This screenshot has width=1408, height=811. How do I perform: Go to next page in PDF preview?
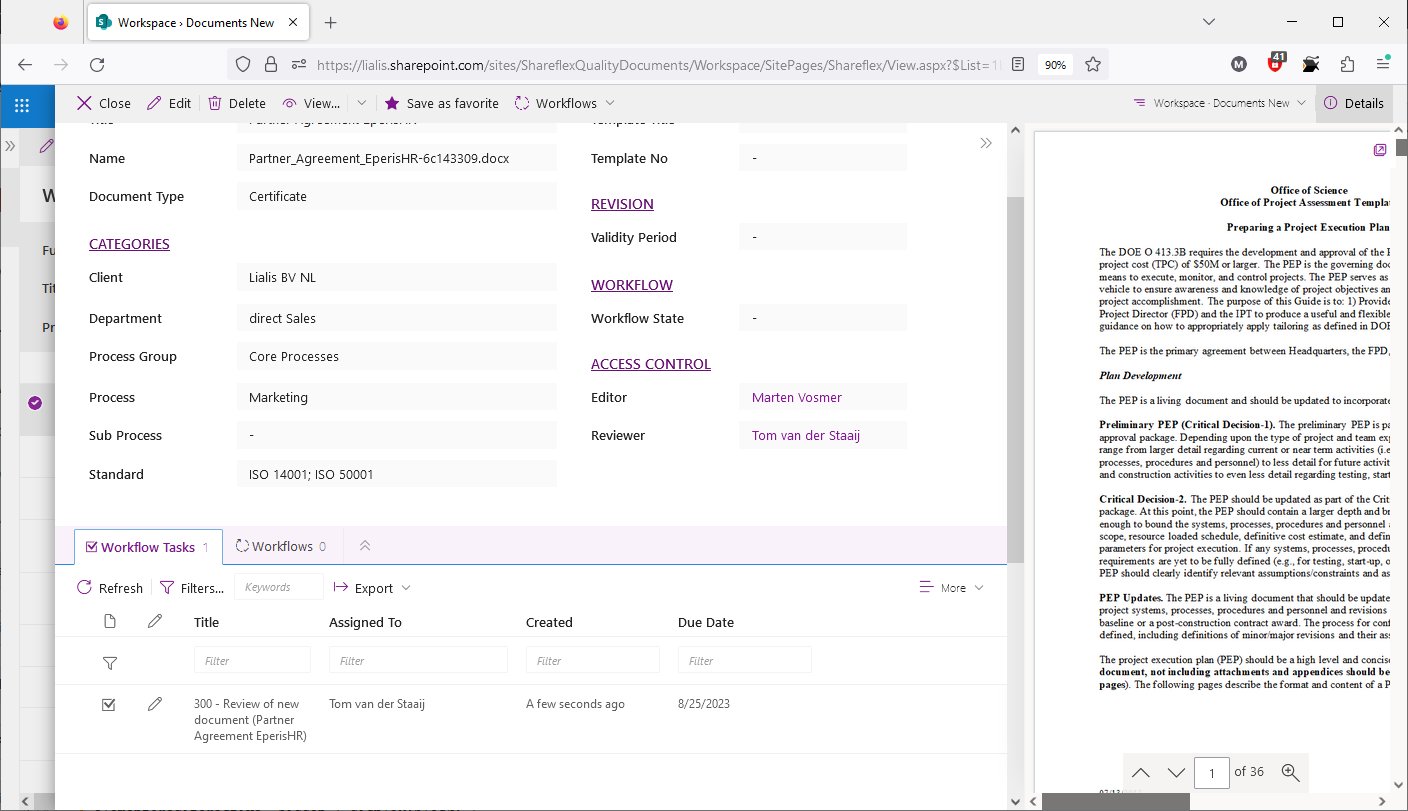coord(1176,772)
